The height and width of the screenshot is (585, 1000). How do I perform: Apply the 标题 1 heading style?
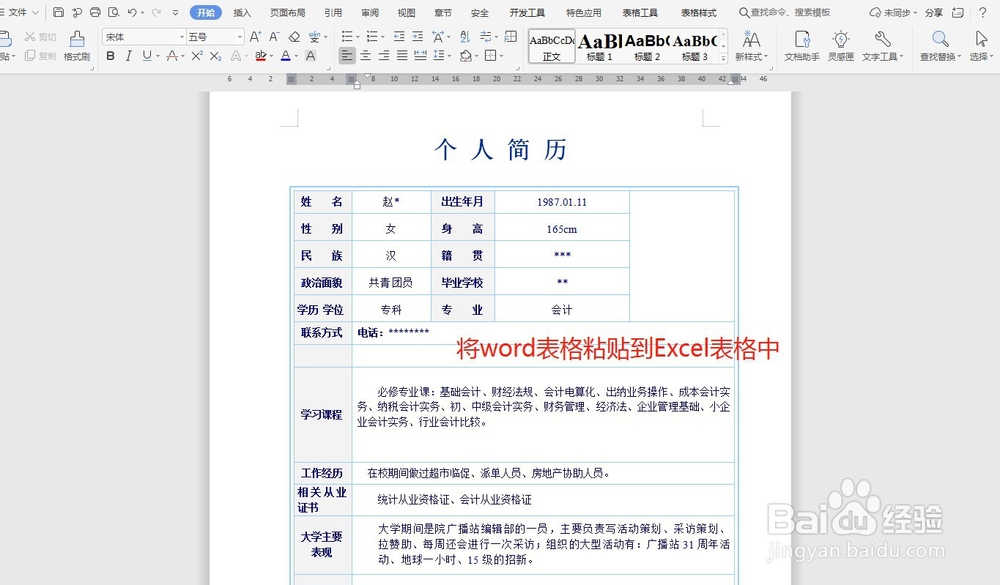[x=599, y=47]
